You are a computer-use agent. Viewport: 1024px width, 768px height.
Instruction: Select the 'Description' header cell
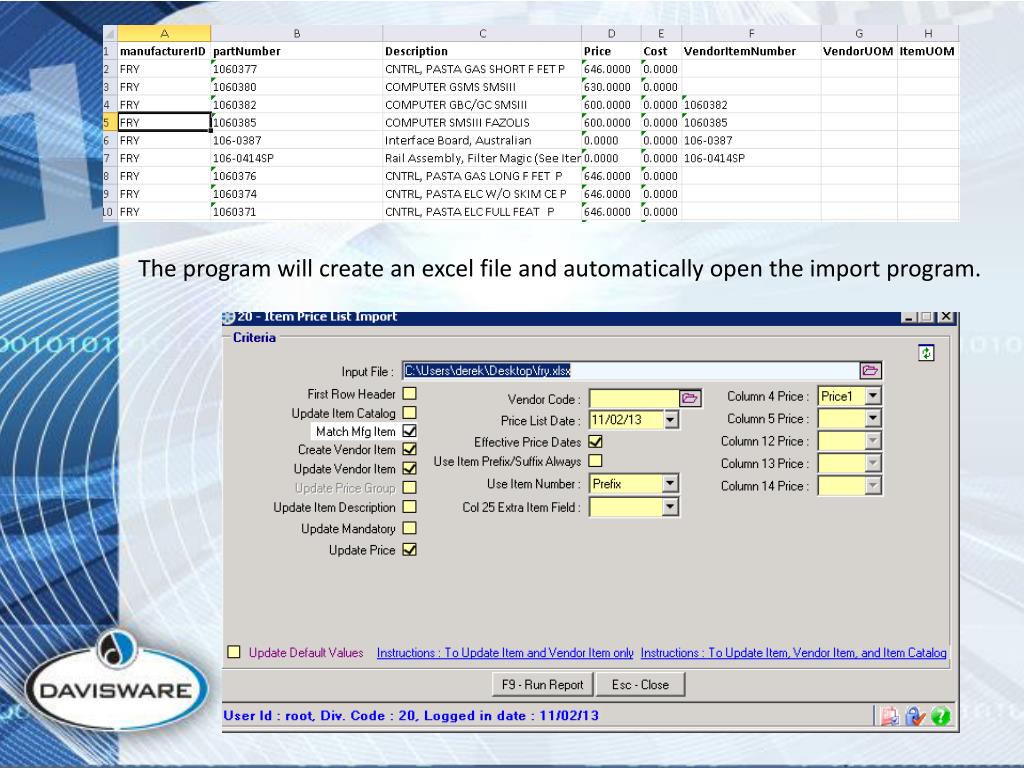(482, 51)
